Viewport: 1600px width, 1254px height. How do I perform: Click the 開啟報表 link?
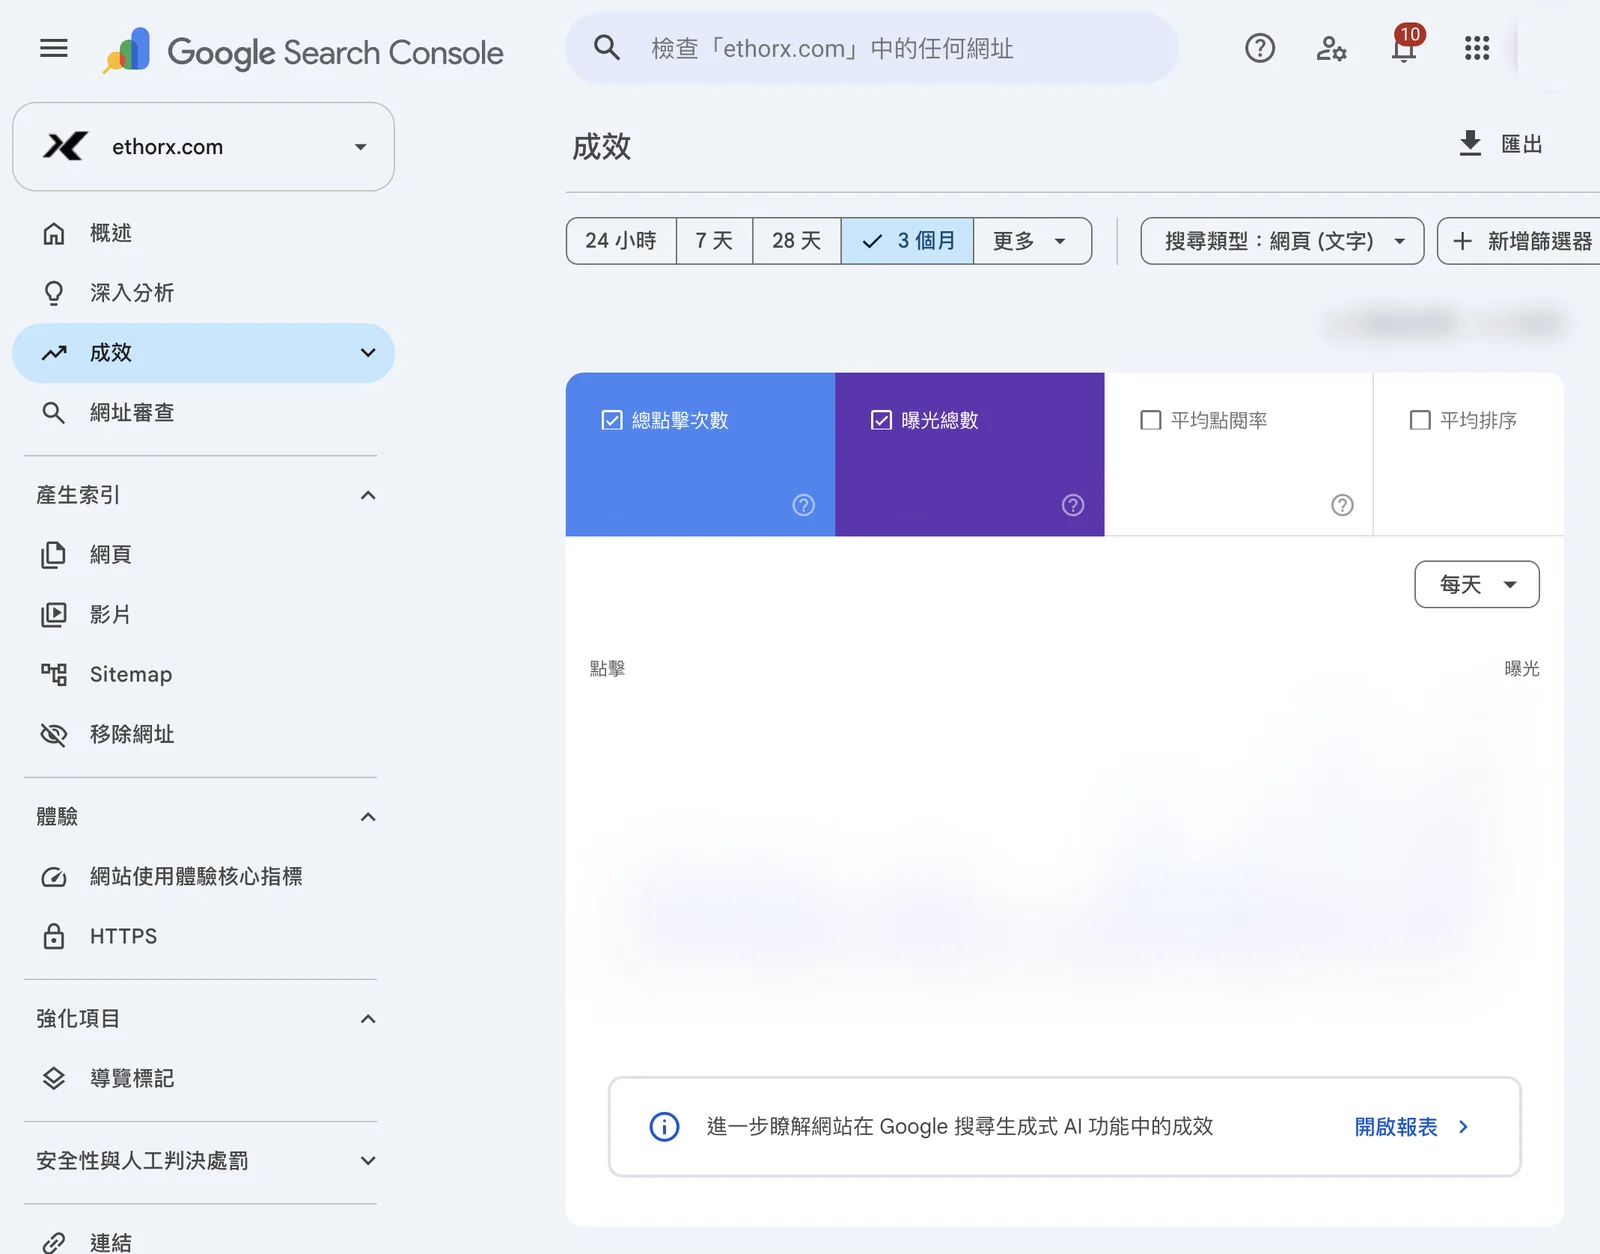[x=1411, y=1127]
